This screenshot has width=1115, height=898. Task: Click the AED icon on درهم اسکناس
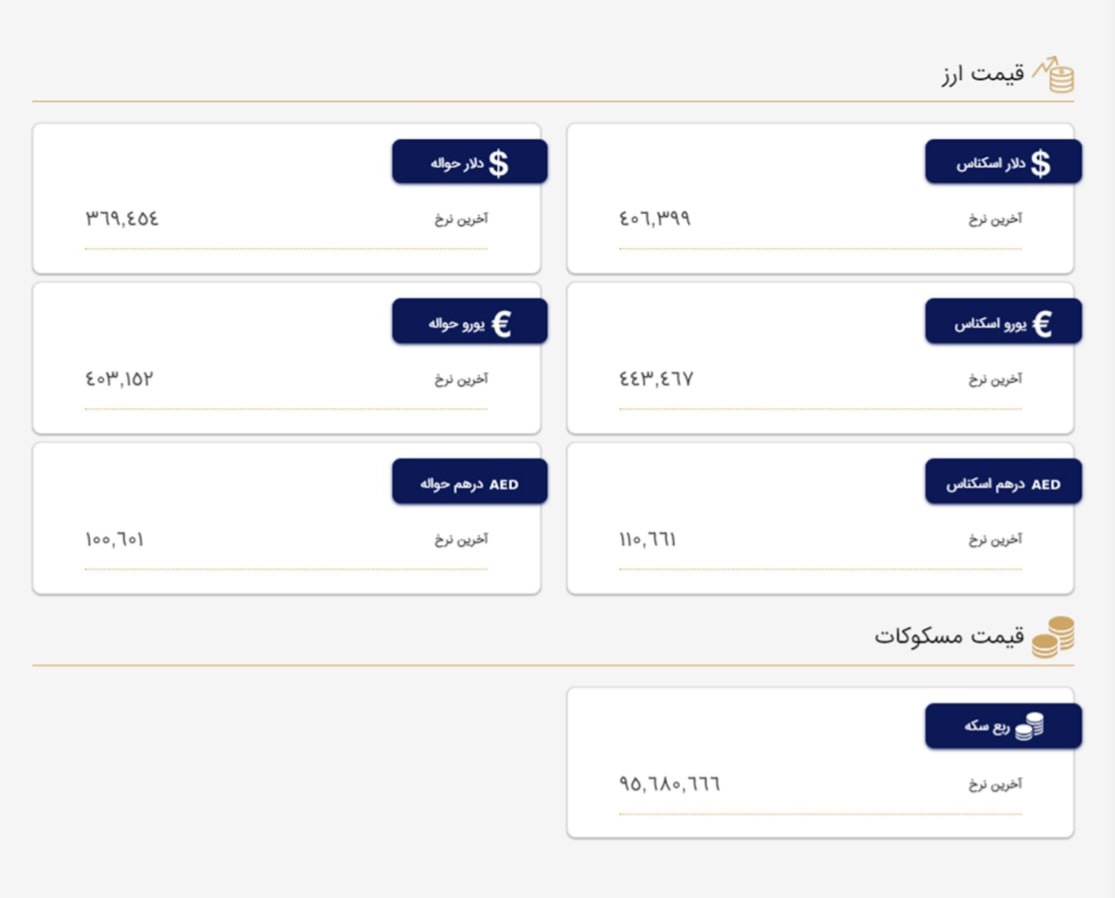coord(1045,484)
